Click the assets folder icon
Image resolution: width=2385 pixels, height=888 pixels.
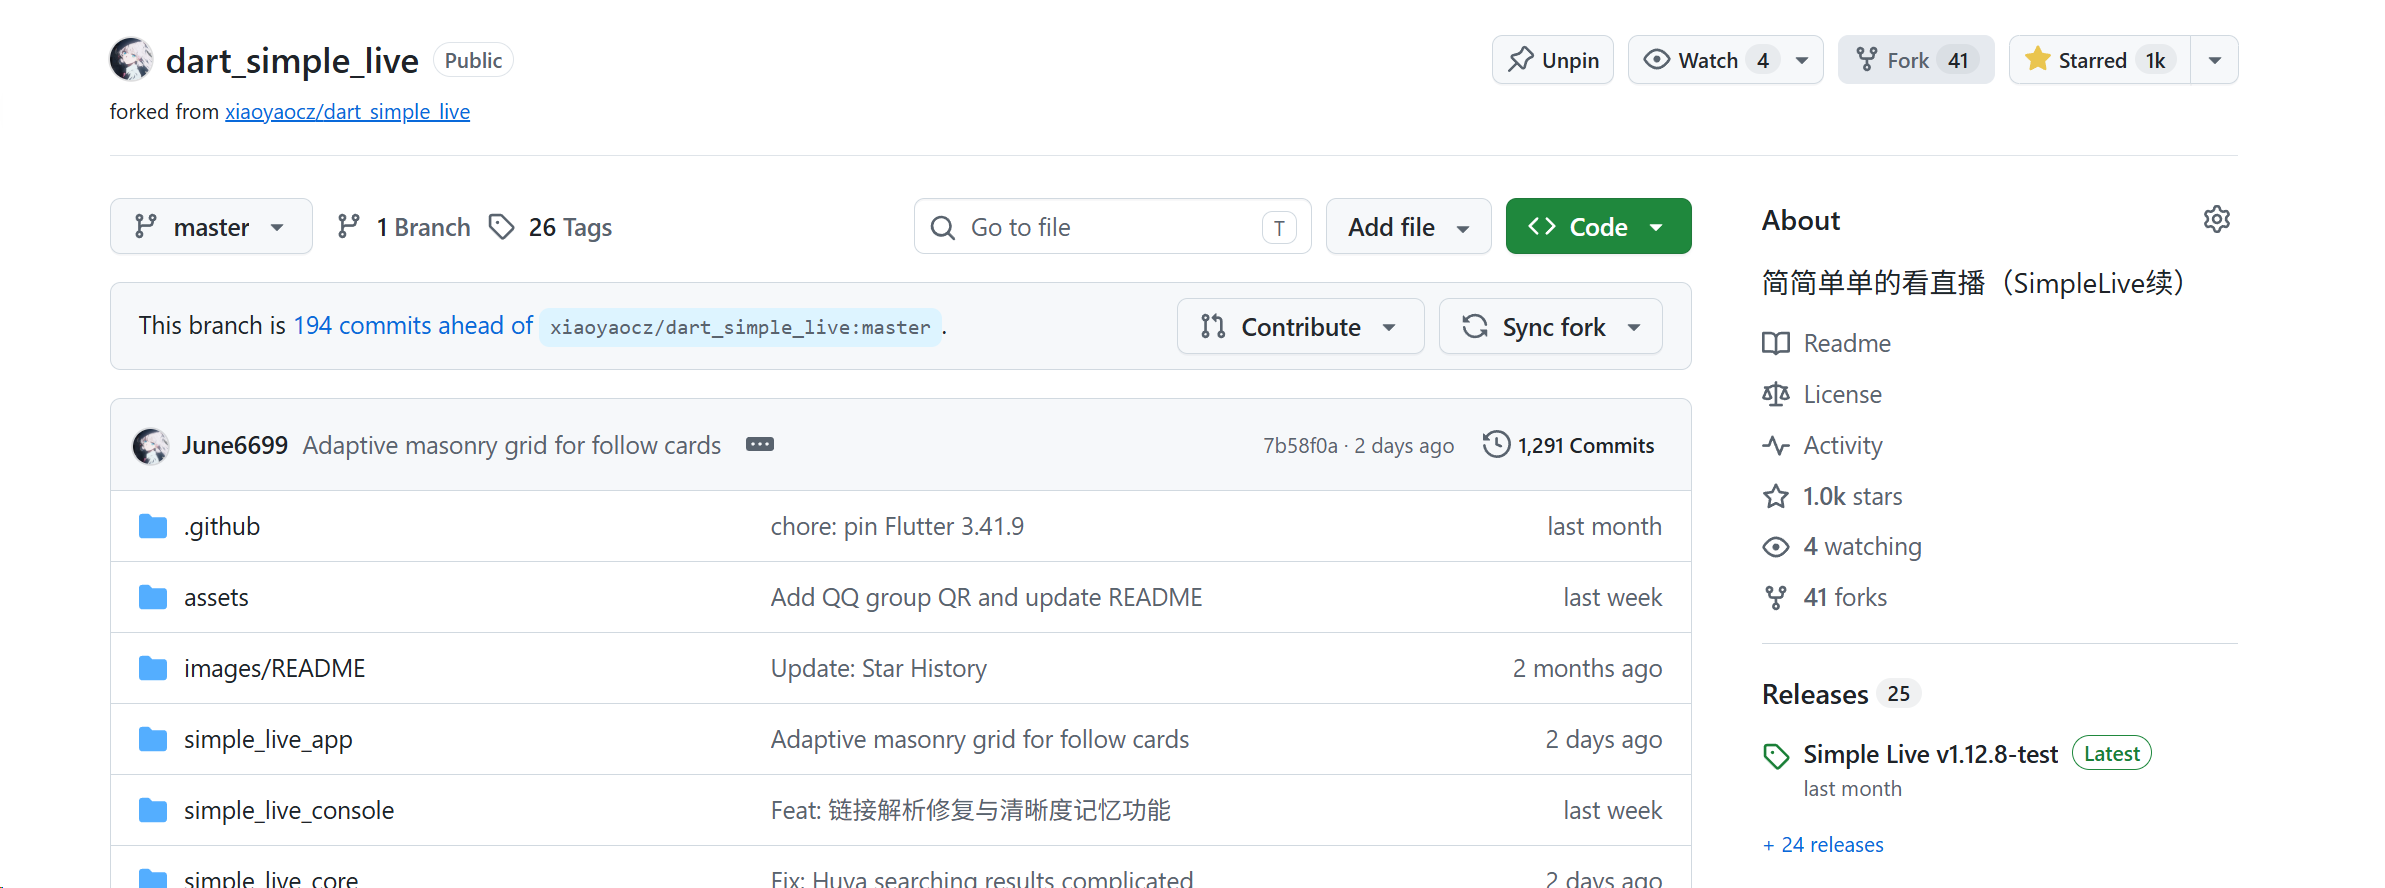tap(153, 597)
